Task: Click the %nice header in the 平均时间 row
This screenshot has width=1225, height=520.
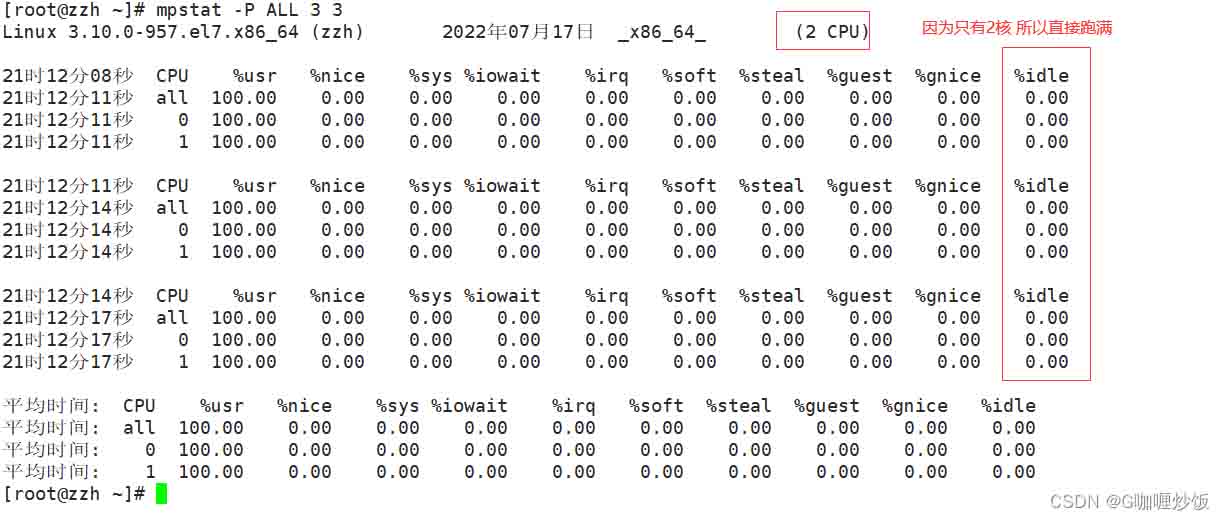Action: (x=304, y=406)
